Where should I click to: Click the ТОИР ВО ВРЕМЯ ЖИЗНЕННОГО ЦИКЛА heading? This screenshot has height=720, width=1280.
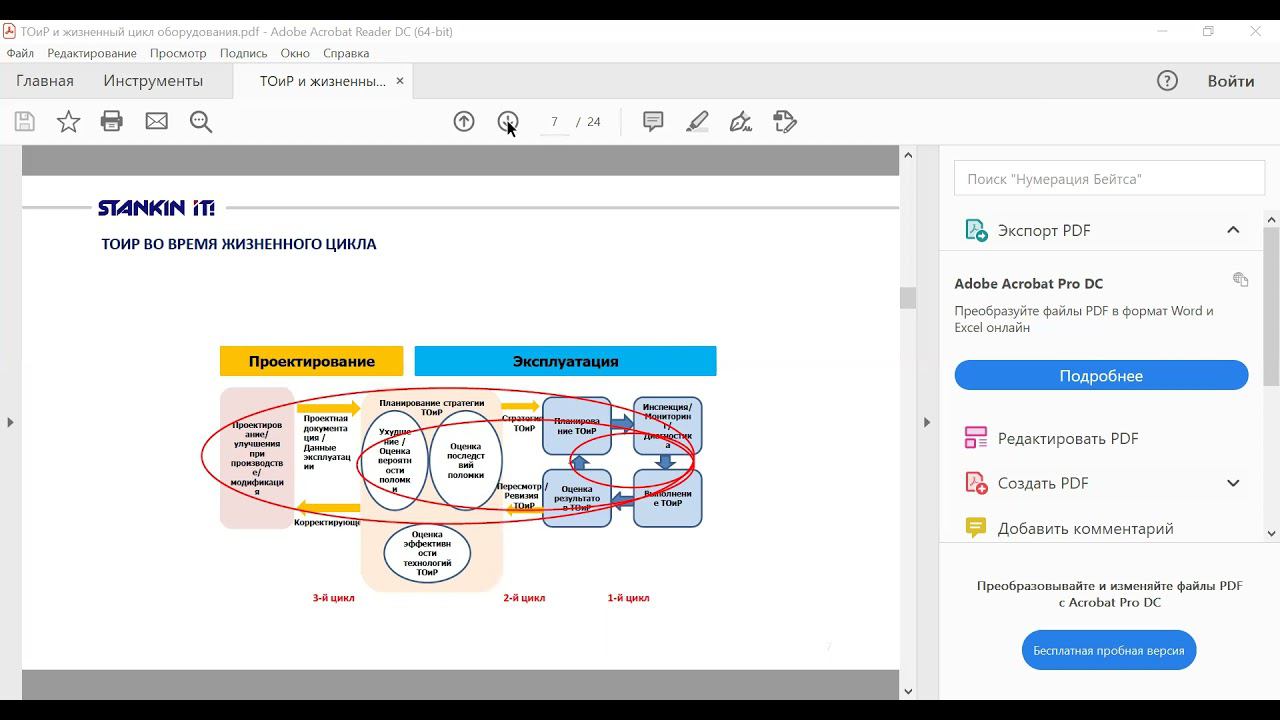point(239,244)
